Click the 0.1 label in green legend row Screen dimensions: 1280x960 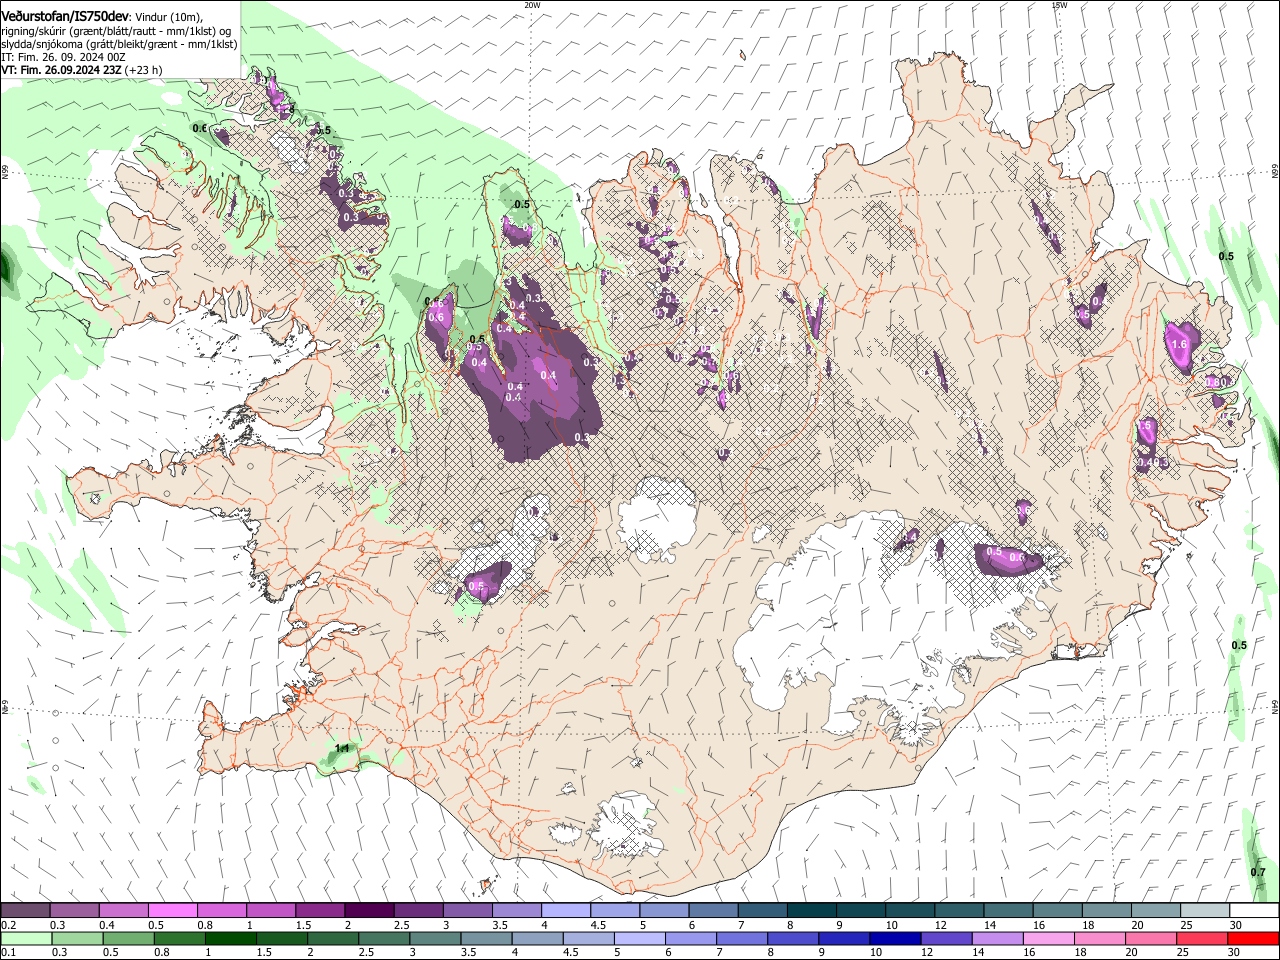pyautogui.click(x=9, y=952)
